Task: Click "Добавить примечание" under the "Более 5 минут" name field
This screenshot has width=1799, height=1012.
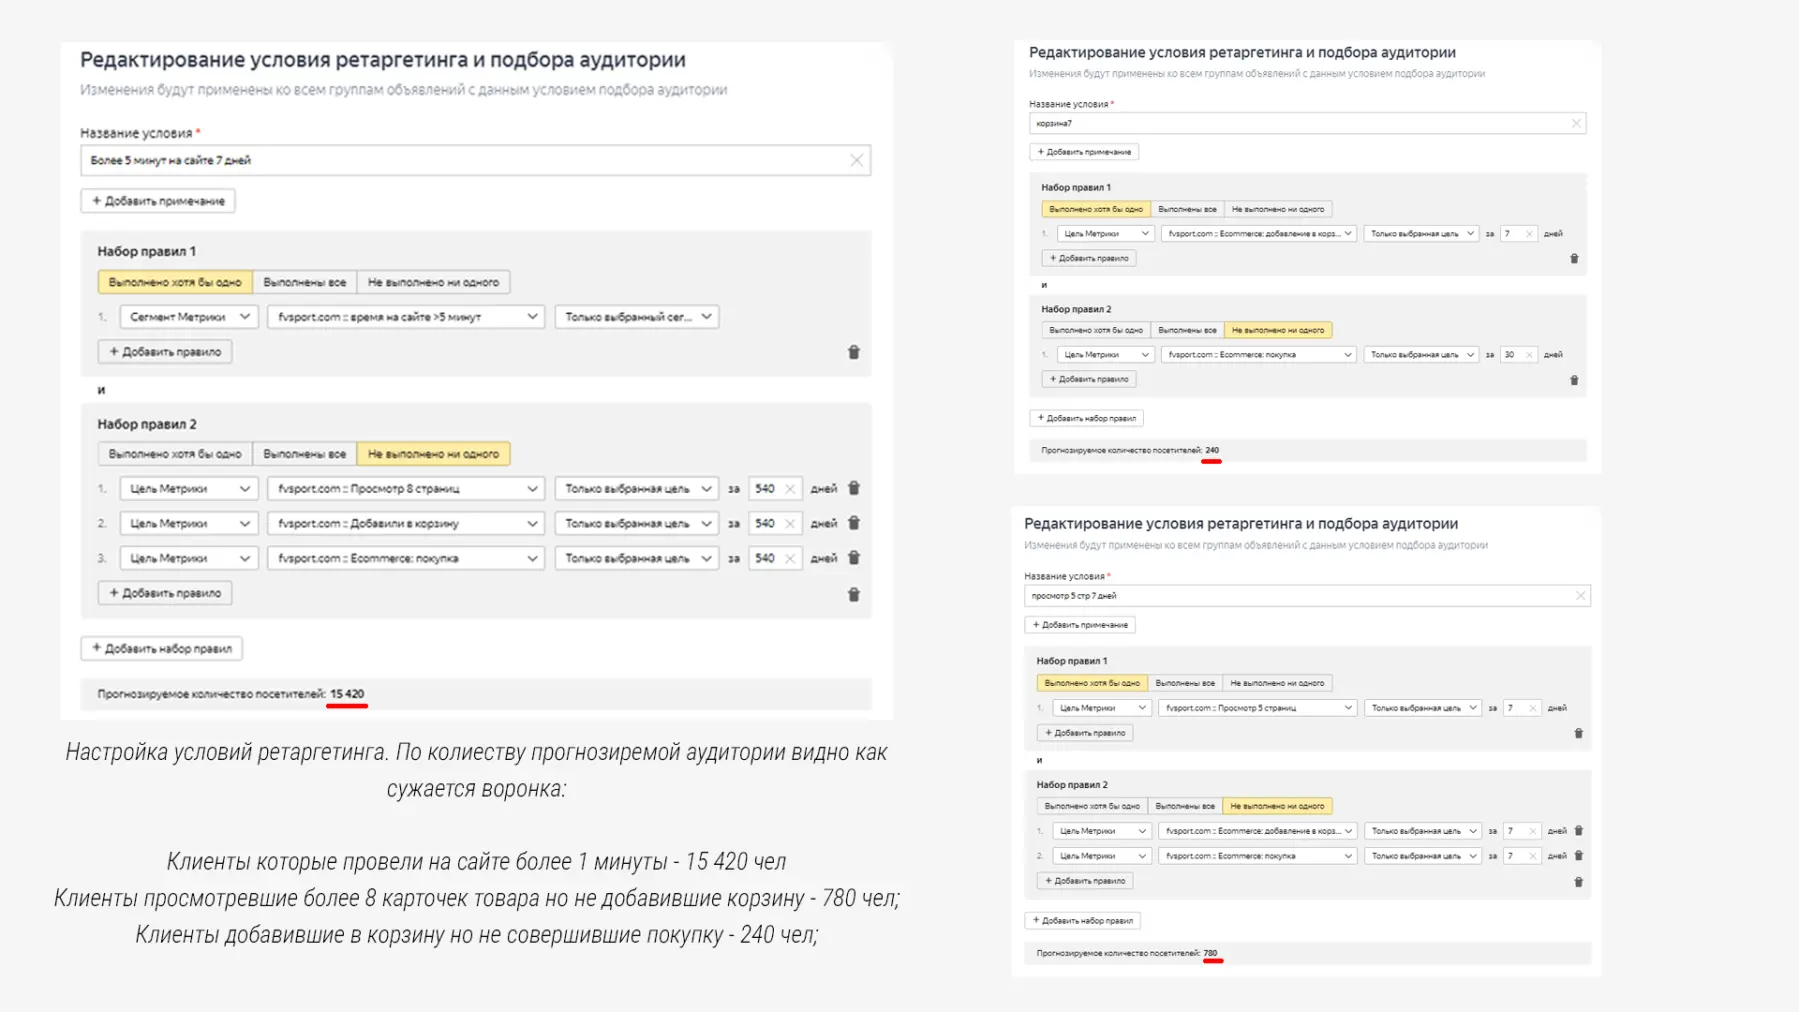Action: pos(158,201)
